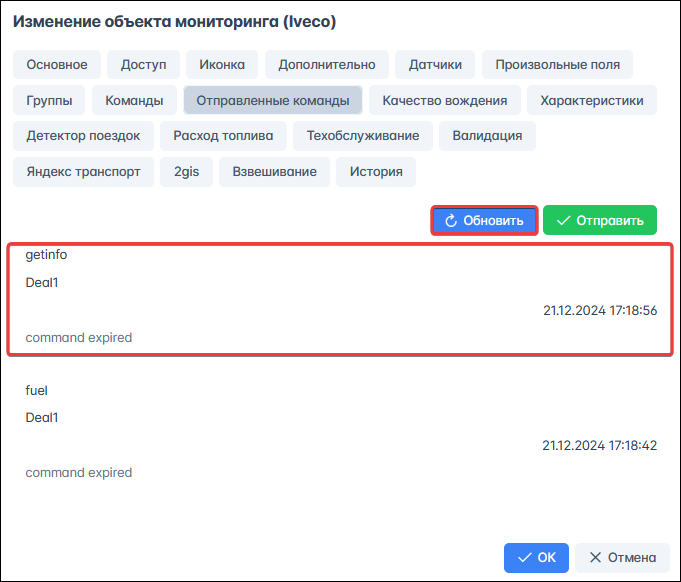Select the getinfo command entry
This screenshot has height=582, width=681.
340,298
